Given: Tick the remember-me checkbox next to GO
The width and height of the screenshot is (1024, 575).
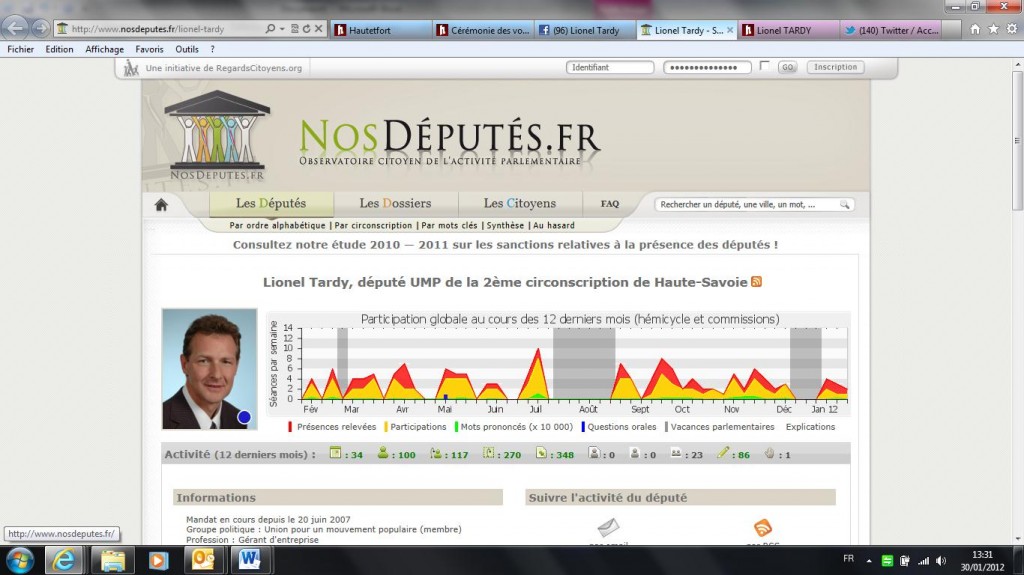Looking at the screenshot, I should (764, 66).
